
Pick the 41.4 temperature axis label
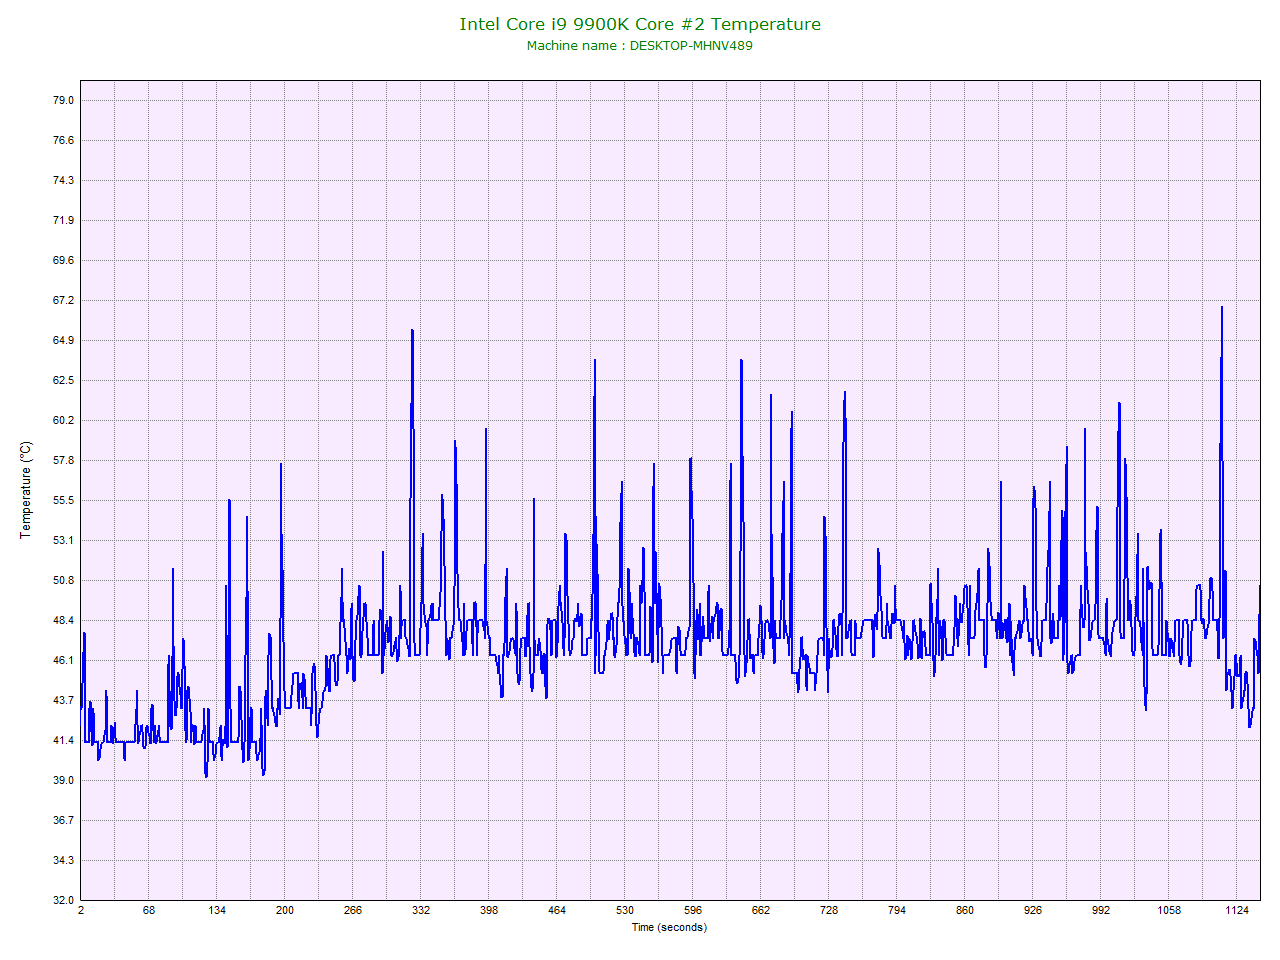tap(64, 740)
